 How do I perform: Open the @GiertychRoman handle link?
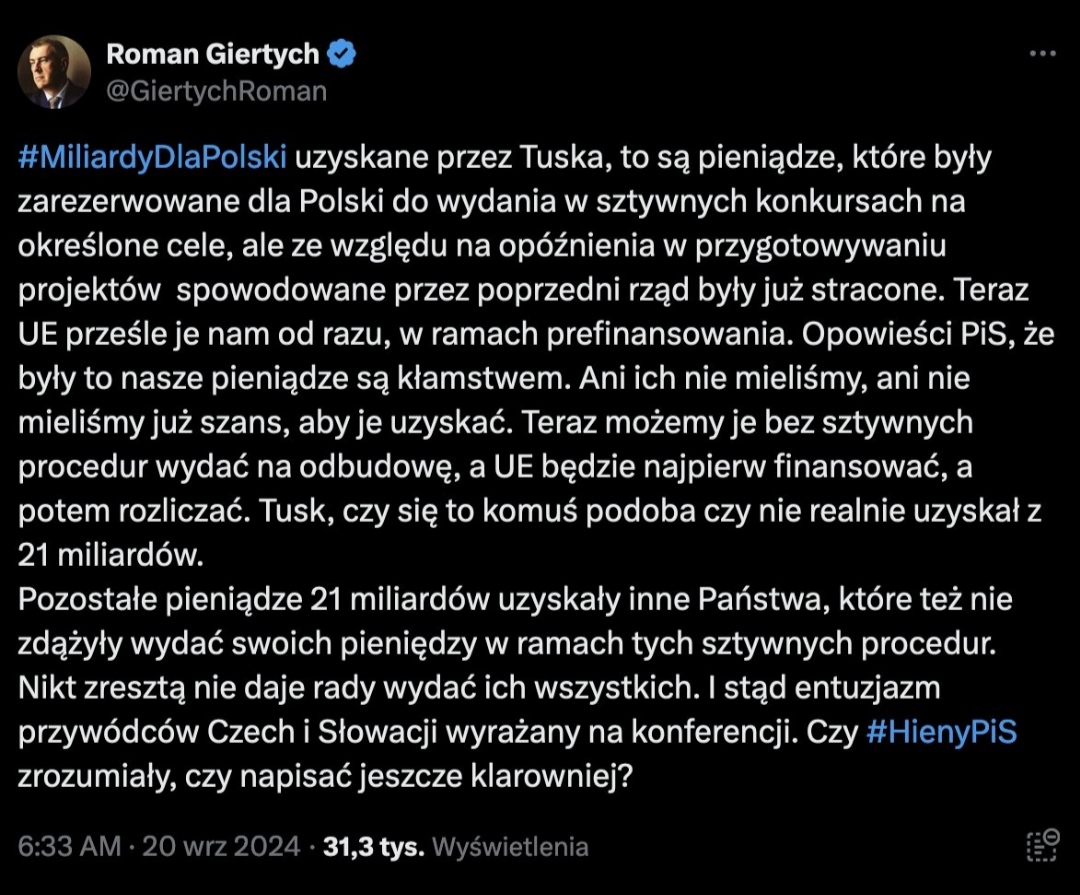pyautogui.click(x=216, y=91)
